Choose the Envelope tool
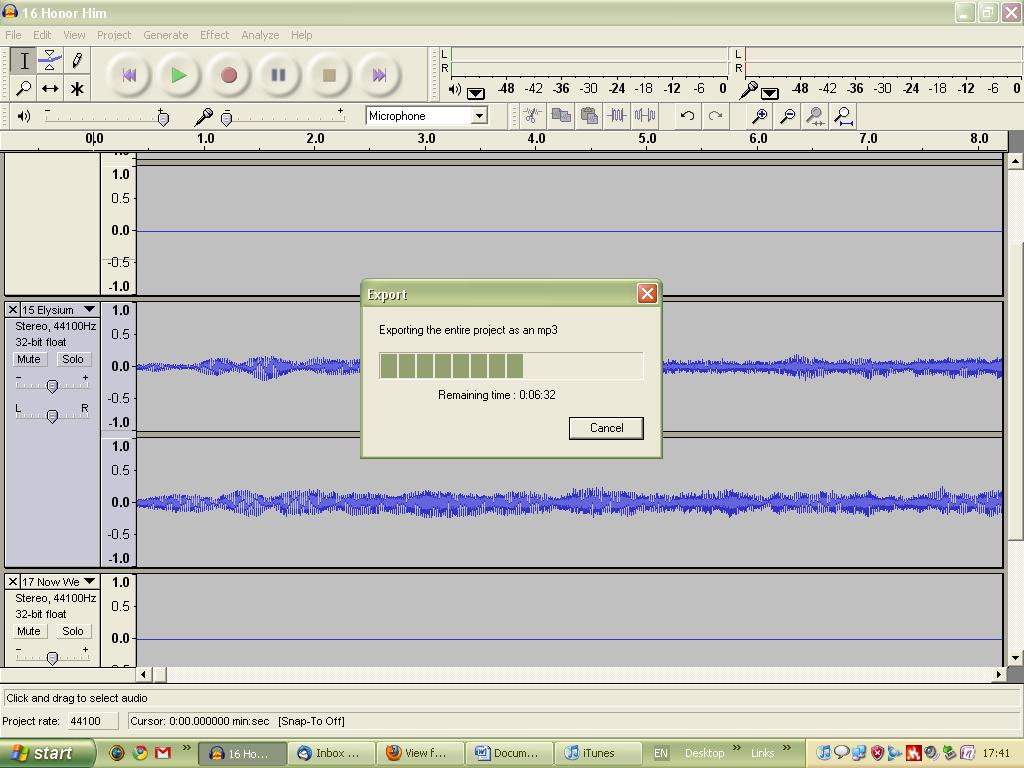Screen dimensions: 1024x768 tap(50, 61)
